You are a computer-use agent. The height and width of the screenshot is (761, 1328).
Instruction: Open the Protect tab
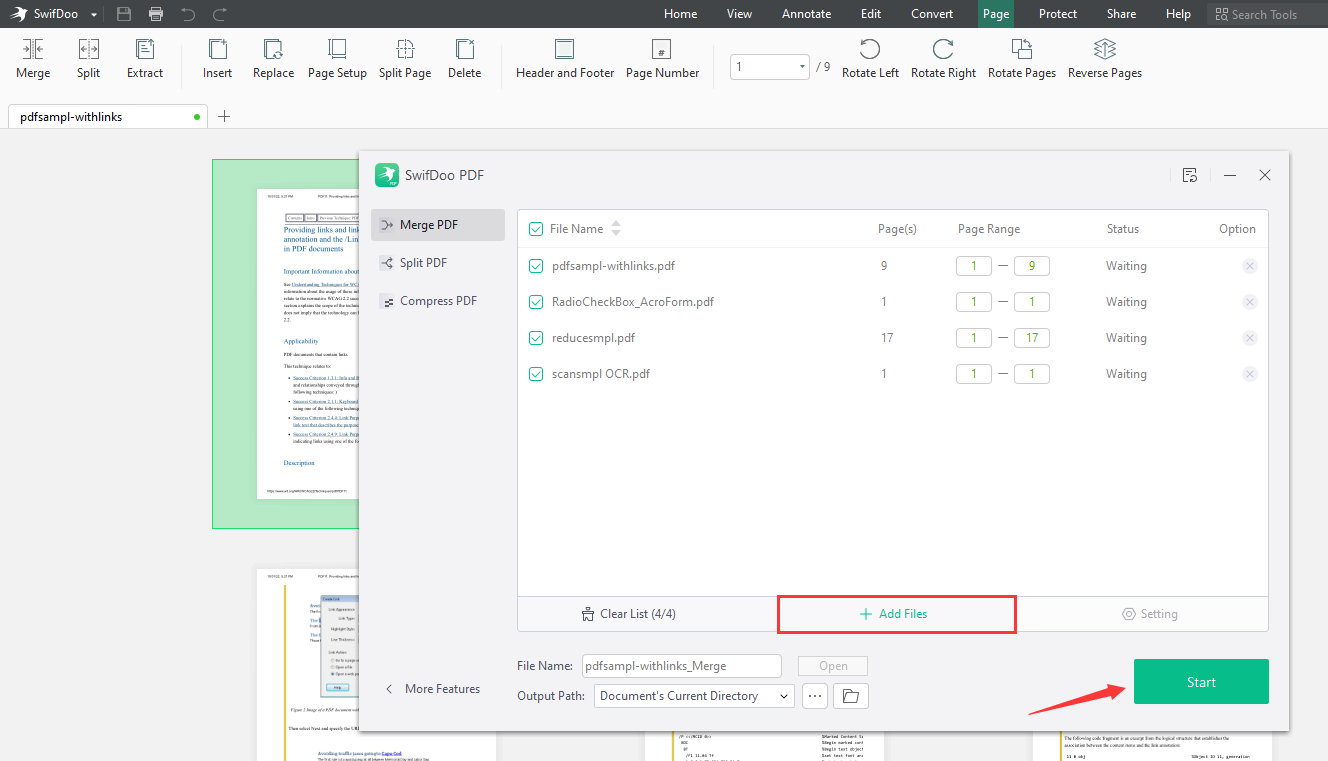[1058, 14]
